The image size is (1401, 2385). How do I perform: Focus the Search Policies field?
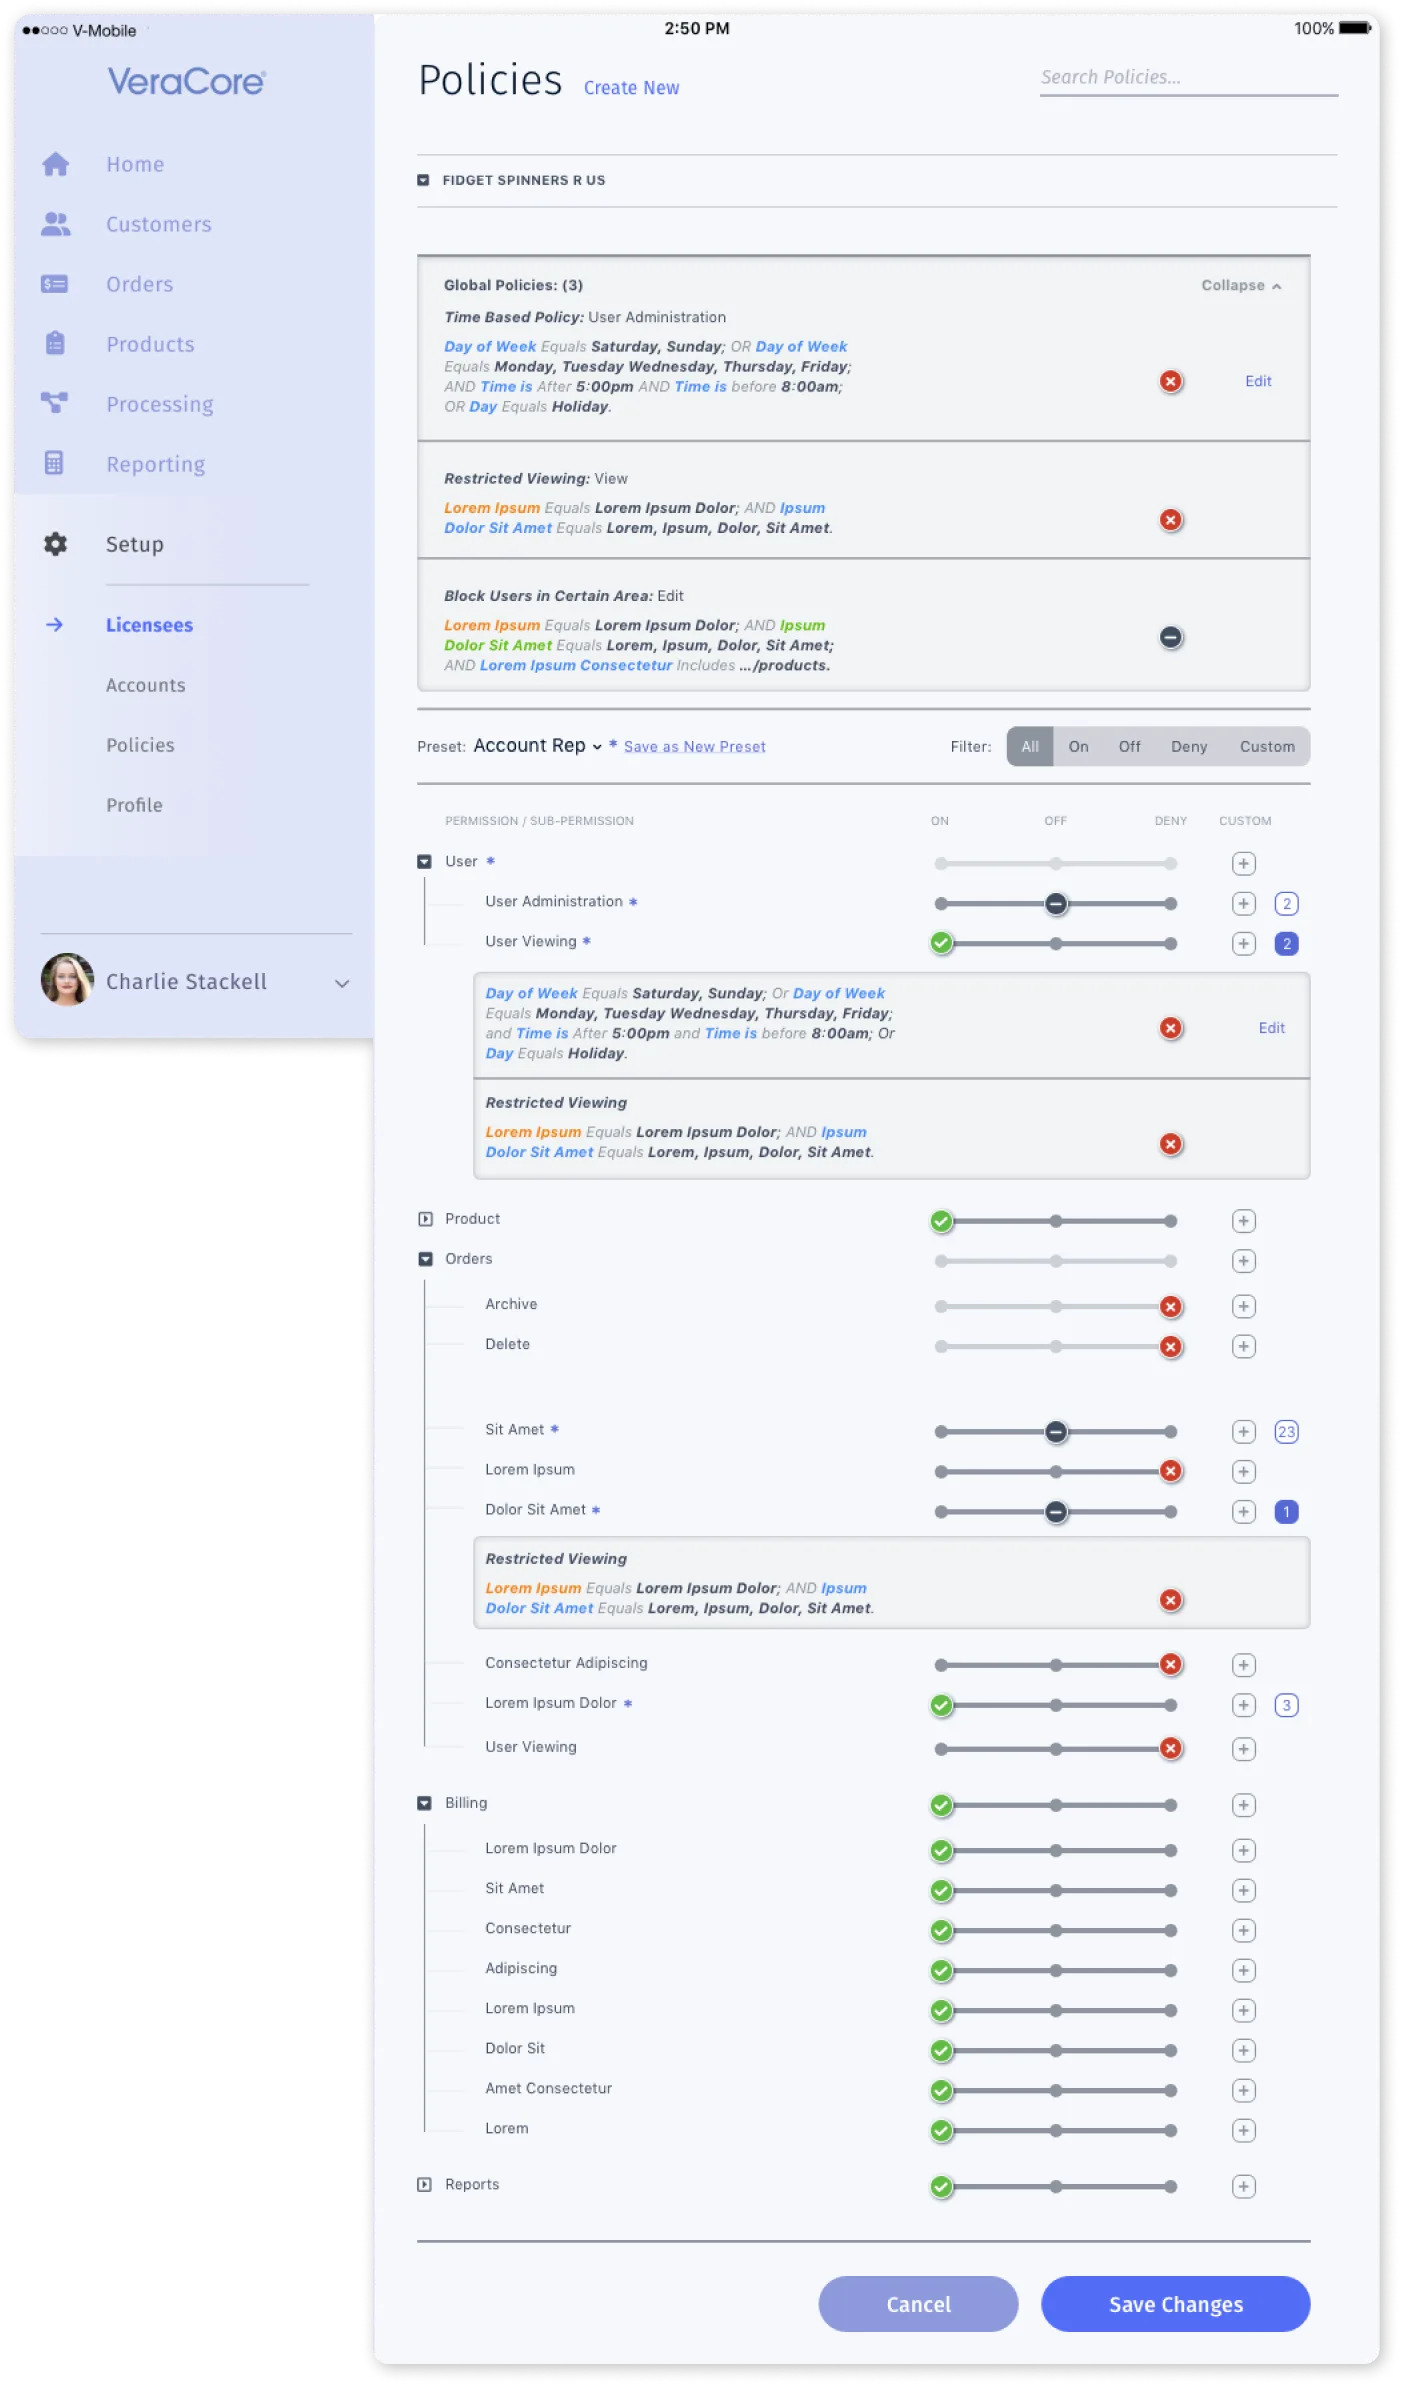(x=1189, y=78)
